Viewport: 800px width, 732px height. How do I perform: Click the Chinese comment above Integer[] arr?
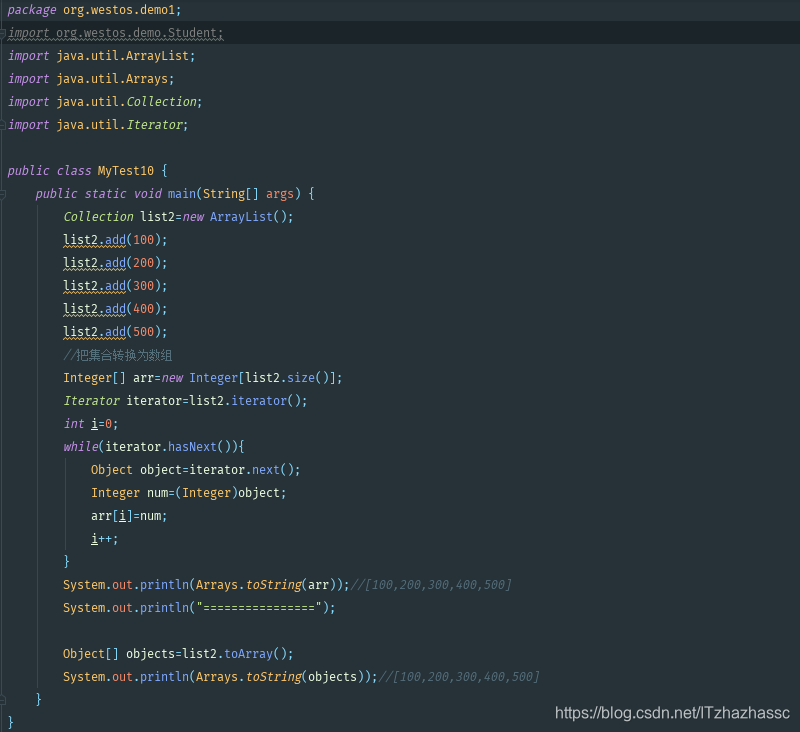click(x=118, y=355)
